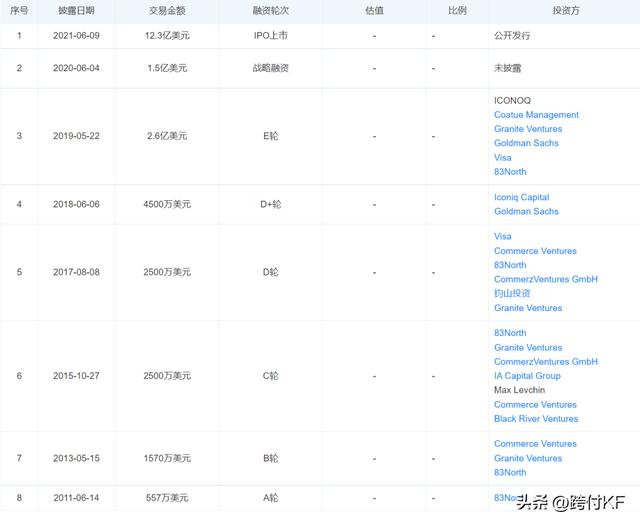Viewport: 640px width, 525px height.
Task: Open Coatue Management investor link
Action: tap(536, 115)
